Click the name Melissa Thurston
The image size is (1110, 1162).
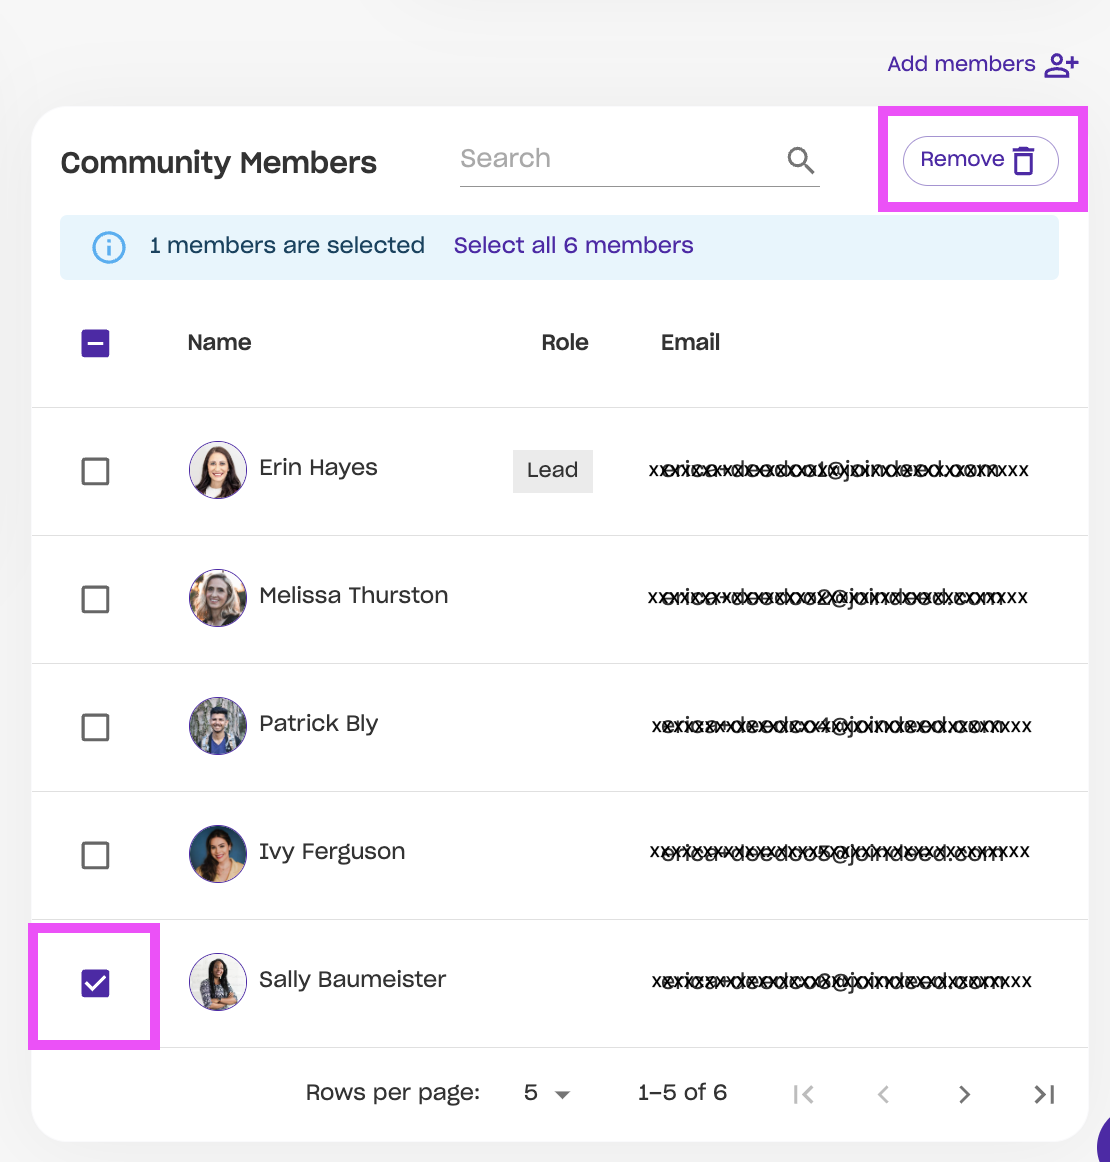coord(353,595)
